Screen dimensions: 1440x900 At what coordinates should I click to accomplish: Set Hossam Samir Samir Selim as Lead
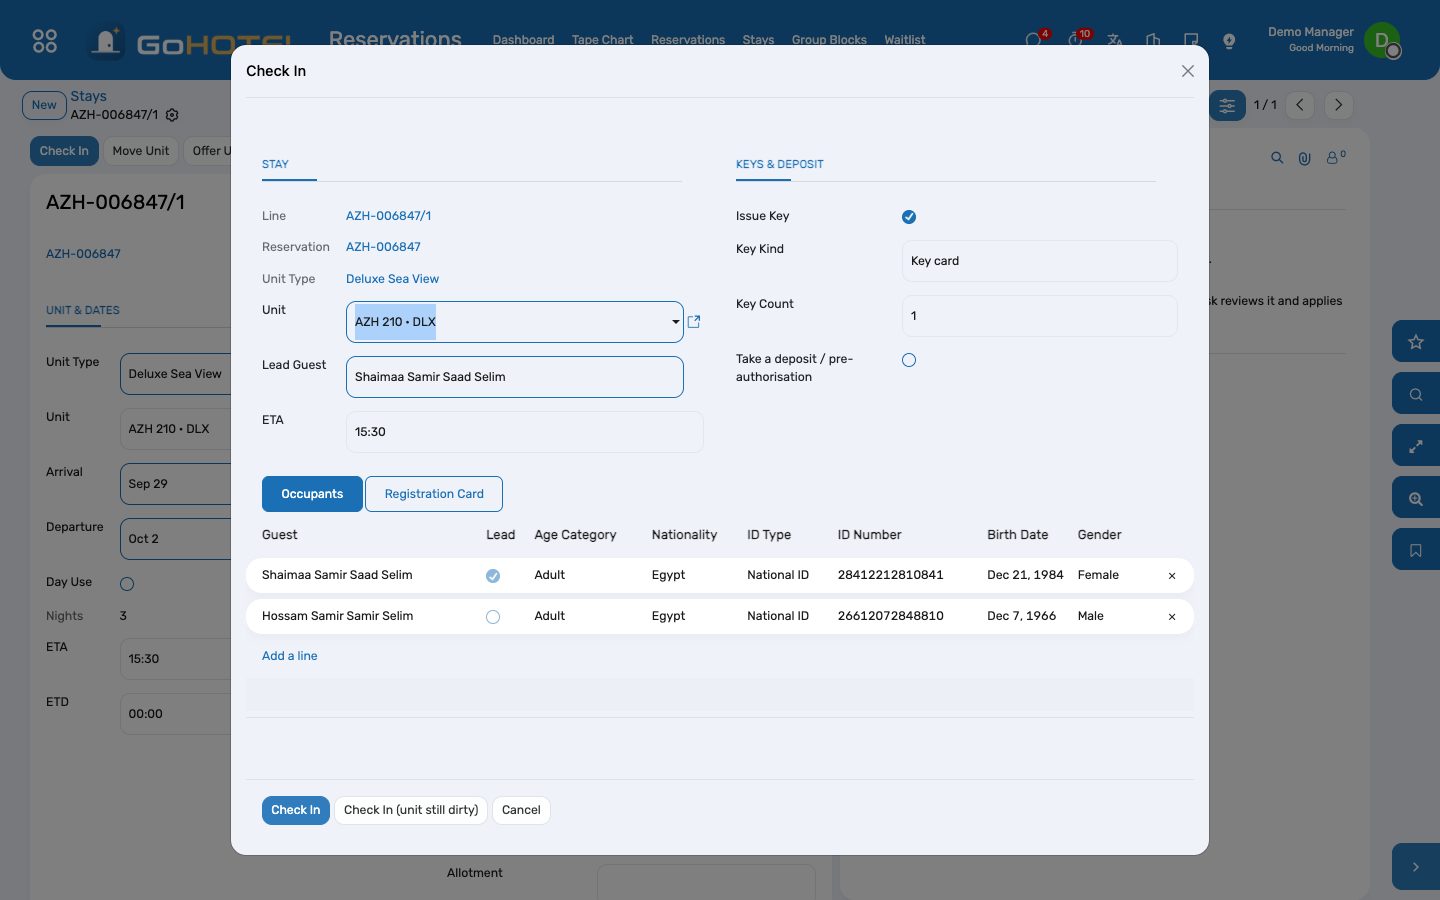(x=493, y=617)
